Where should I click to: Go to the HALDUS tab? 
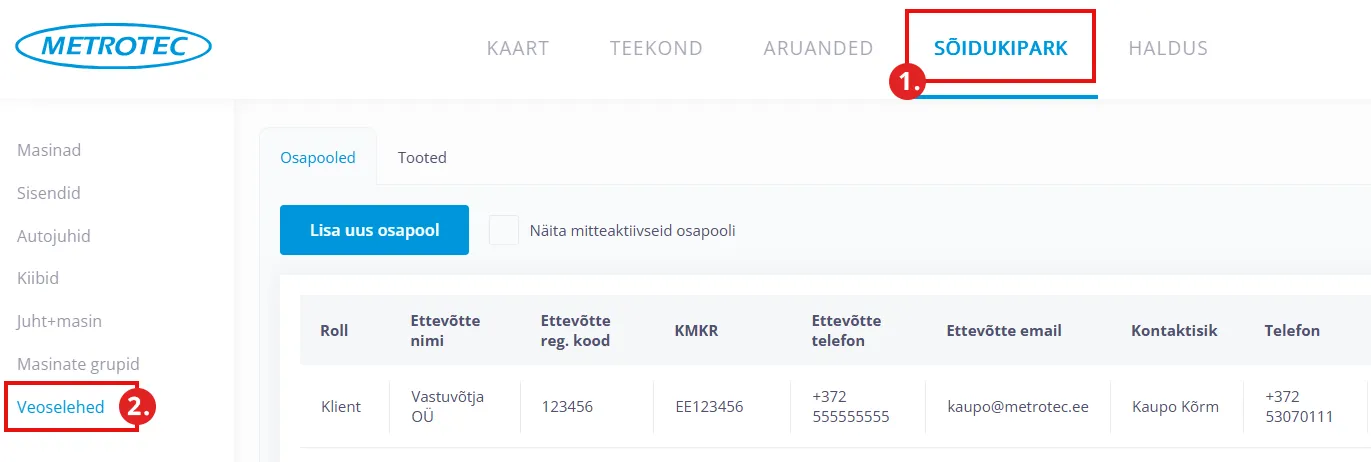1167,48
